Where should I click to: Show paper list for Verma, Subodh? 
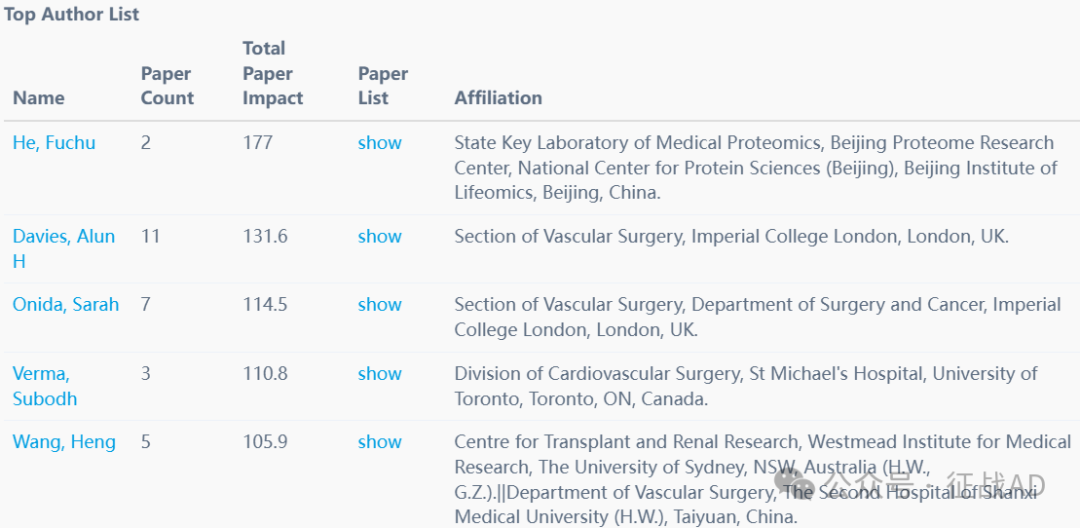click(380, 374)
